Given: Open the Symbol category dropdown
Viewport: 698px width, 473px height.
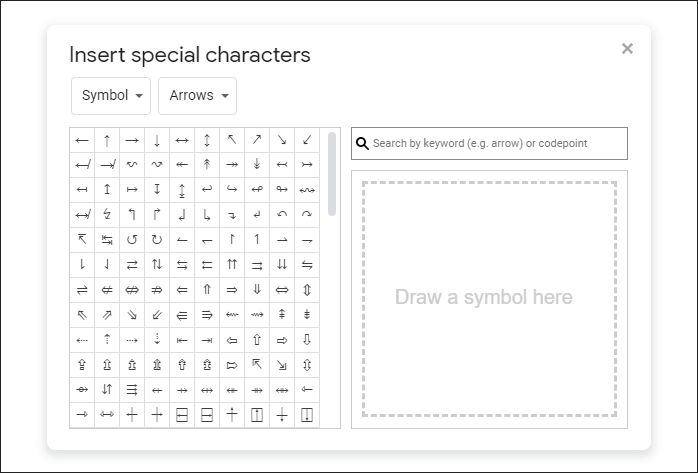Looking at the screenshot, I should coord(111,96).
